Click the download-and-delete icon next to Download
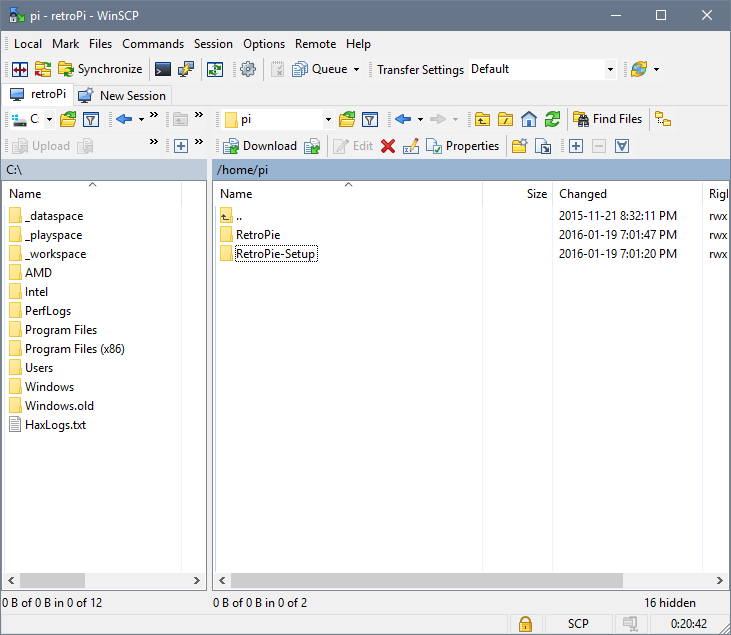The image size is (731, 635). pyautogui.click(x=312, y=146)
